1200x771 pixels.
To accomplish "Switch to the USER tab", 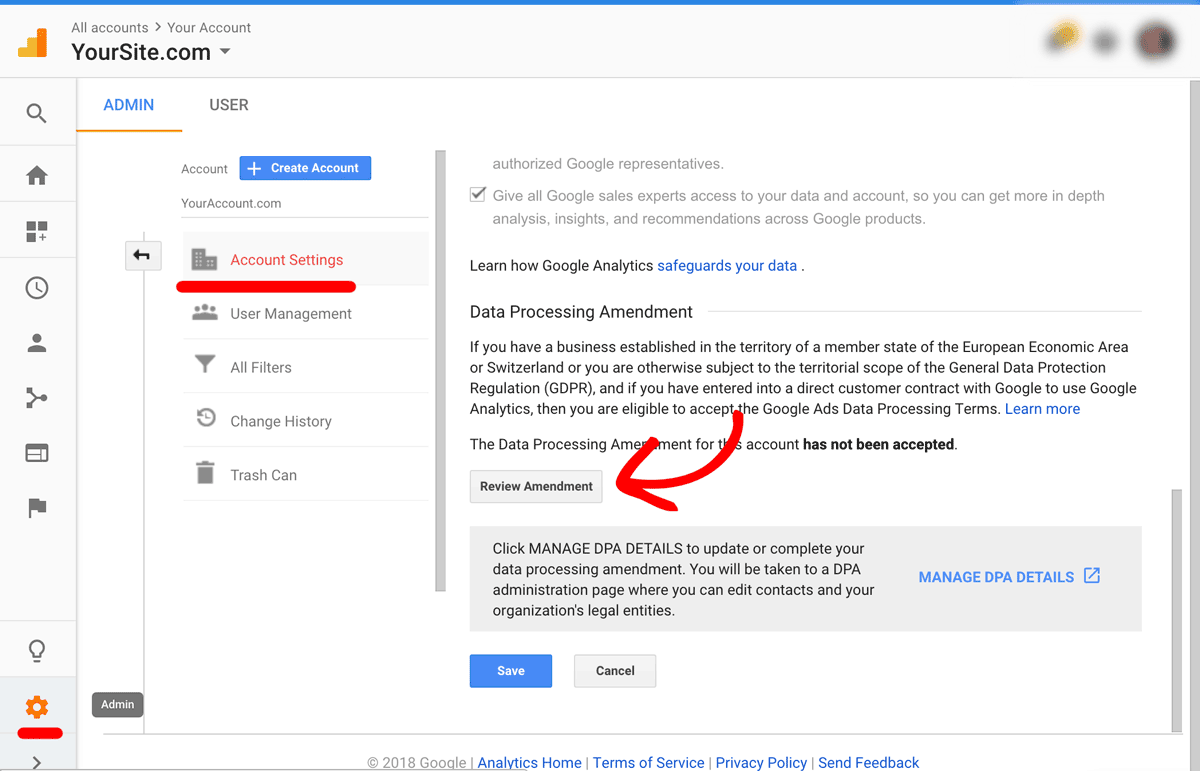I will [229, 105].
